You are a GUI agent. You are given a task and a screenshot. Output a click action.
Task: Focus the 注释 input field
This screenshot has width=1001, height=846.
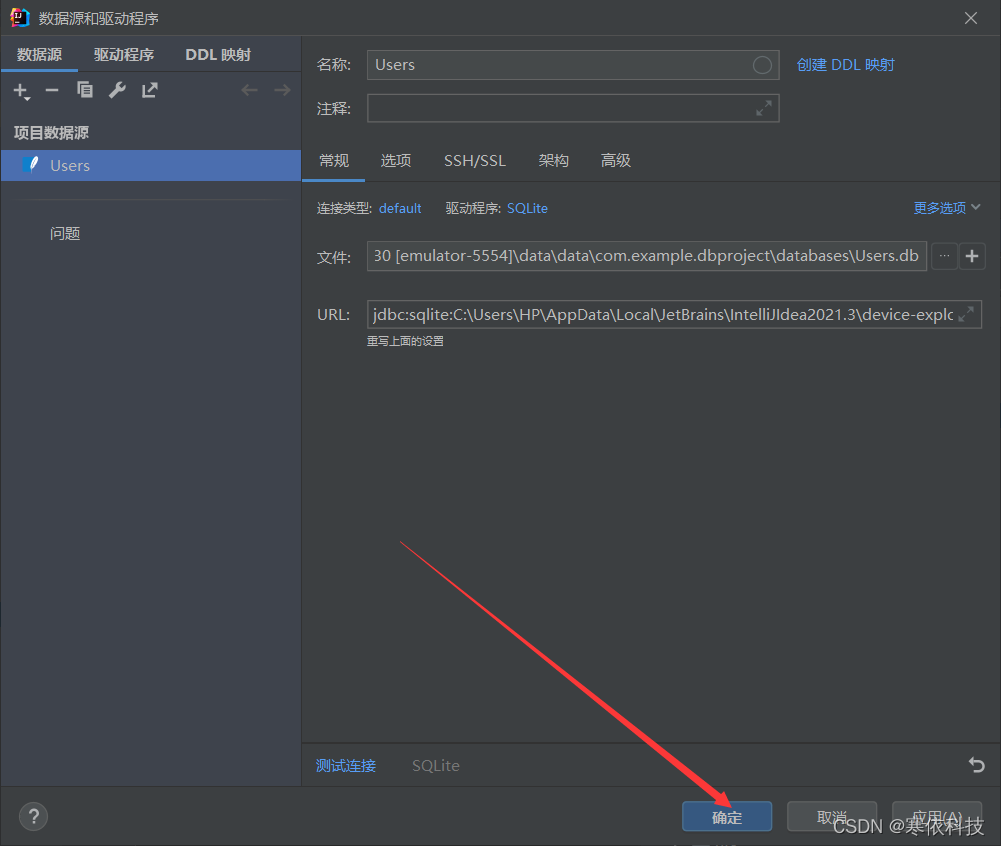coord(573,109)
